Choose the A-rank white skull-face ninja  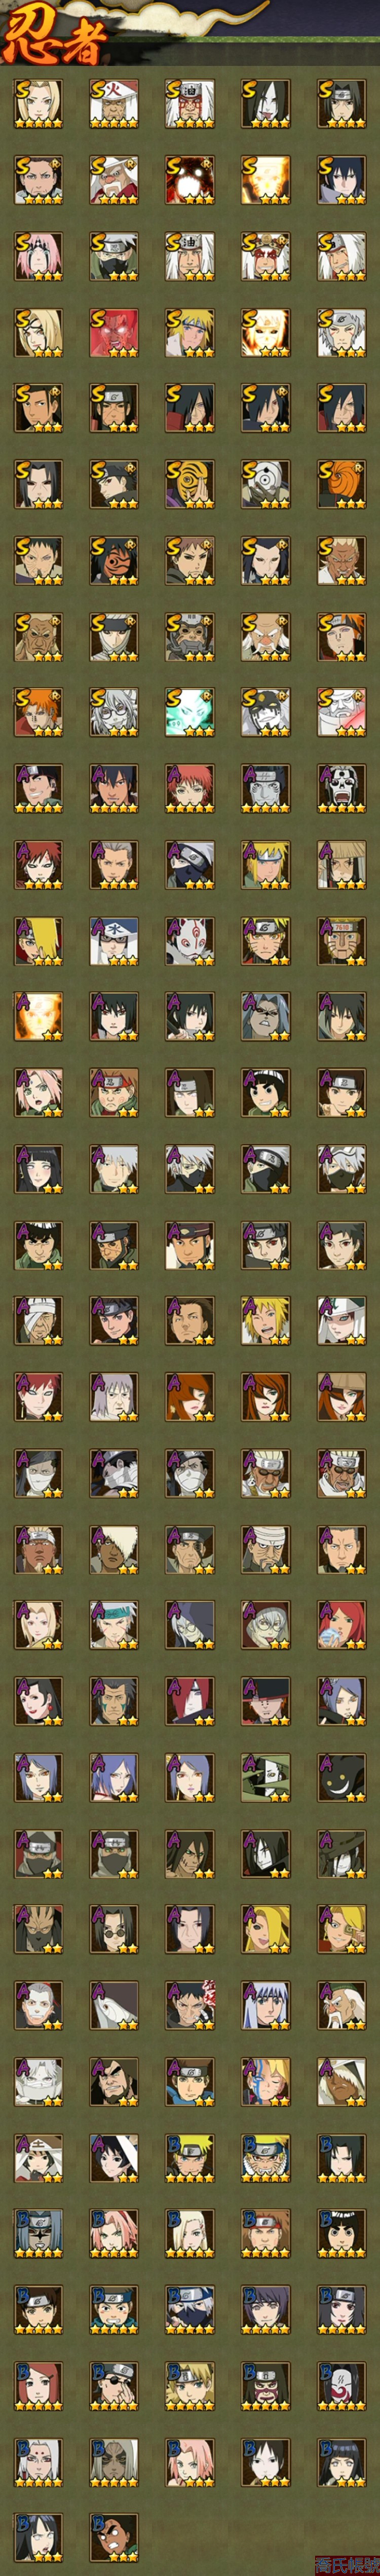[x=342, y=788]
